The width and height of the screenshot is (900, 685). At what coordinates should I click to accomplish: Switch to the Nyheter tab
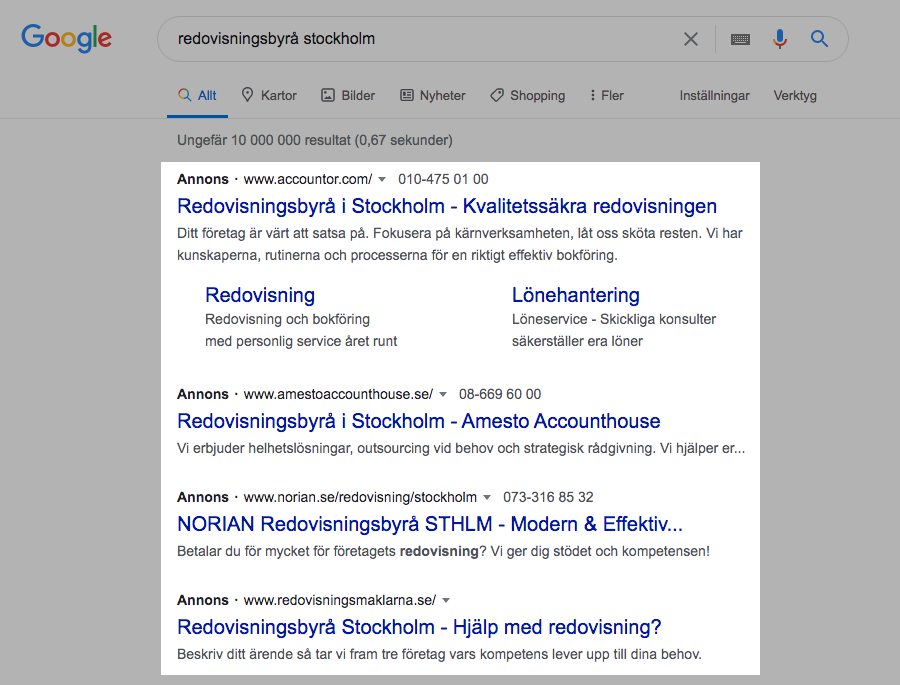pos(432,95)
